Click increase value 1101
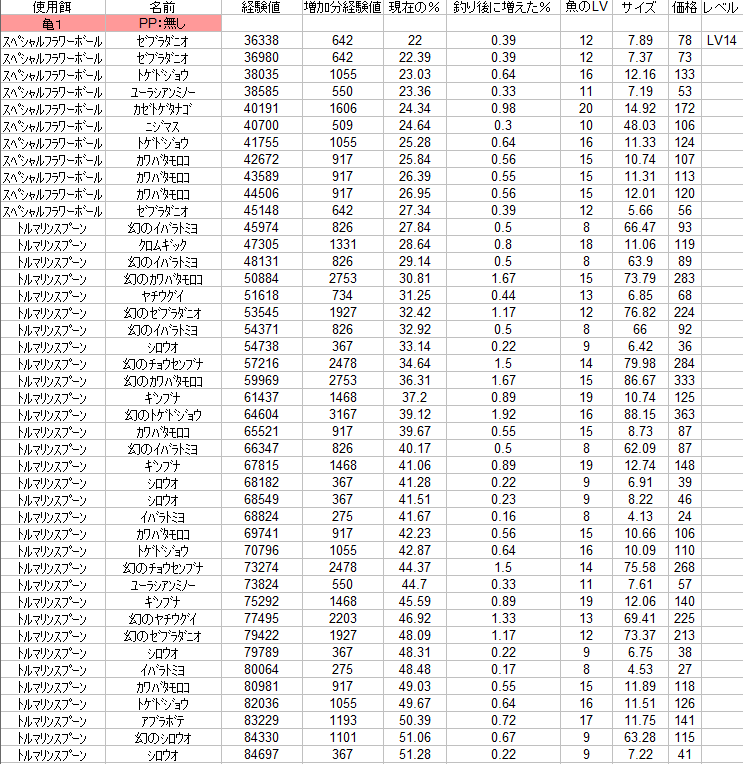This screenshot has height=764, width=743. click(343, 738)
